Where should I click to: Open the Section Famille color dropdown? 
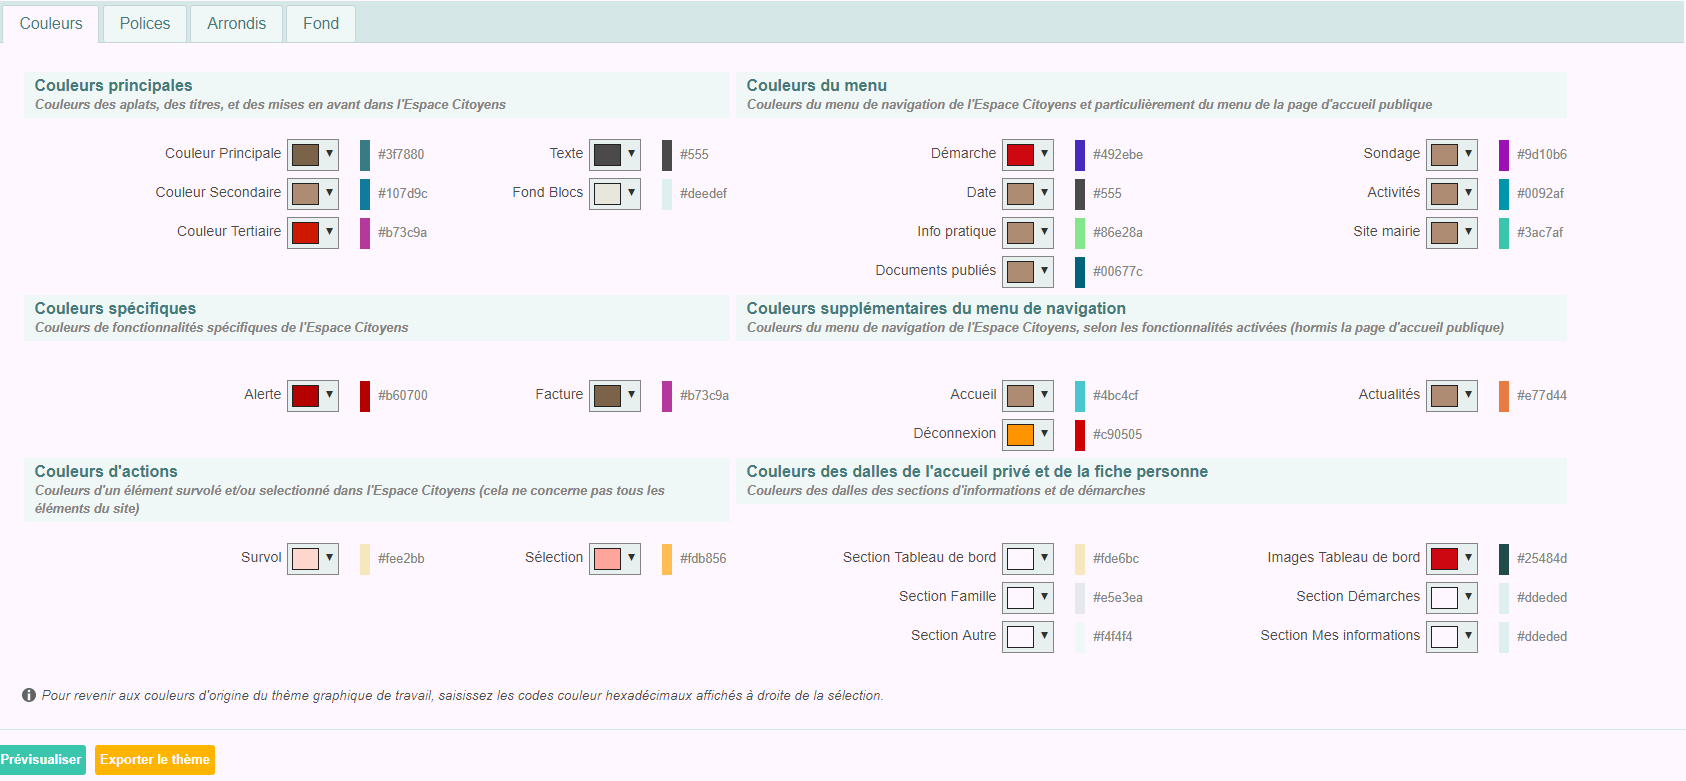coord(1044,597)
